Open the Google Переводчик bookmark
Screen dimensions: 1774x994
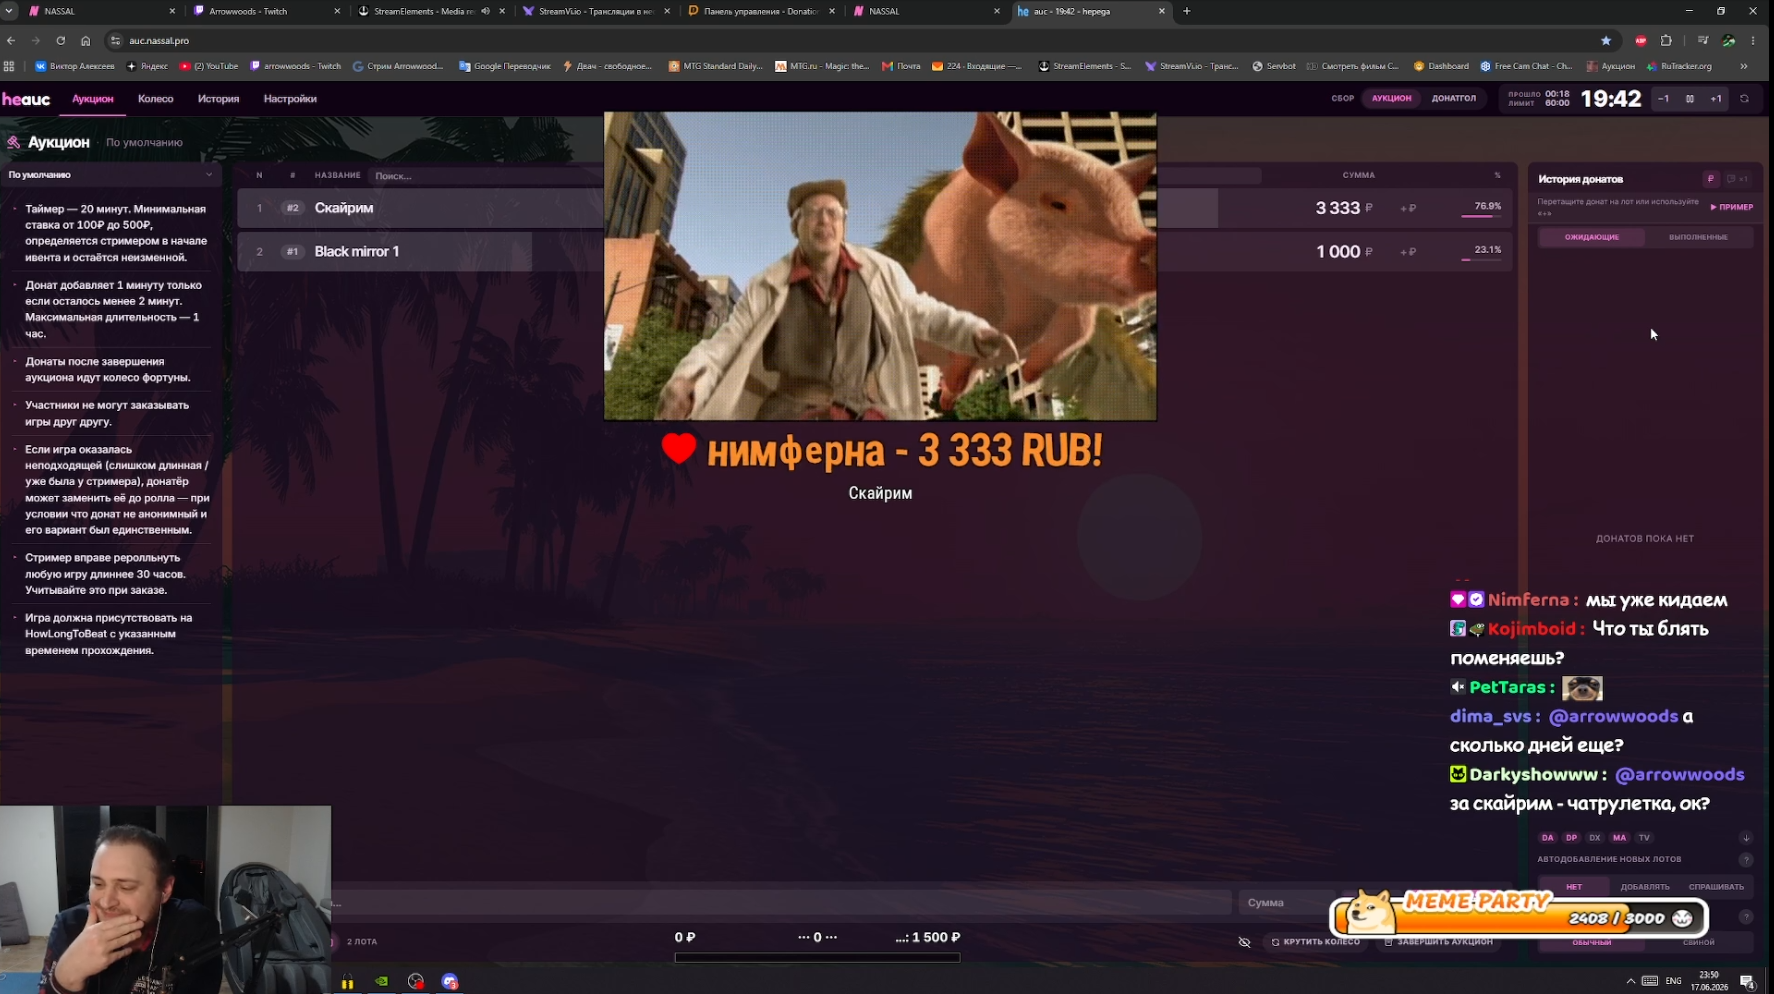[x=505, y=66]
